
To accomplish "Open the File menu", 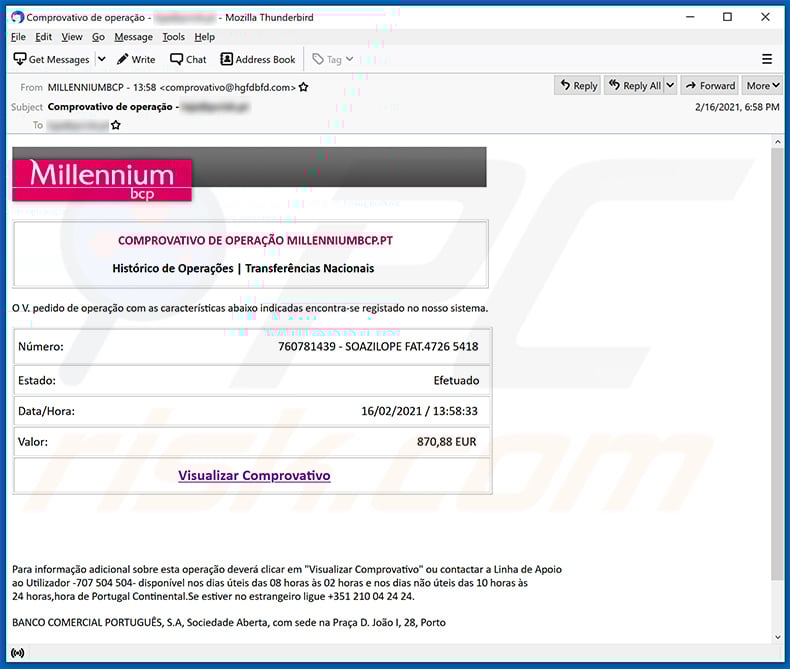I will (18, 37).
